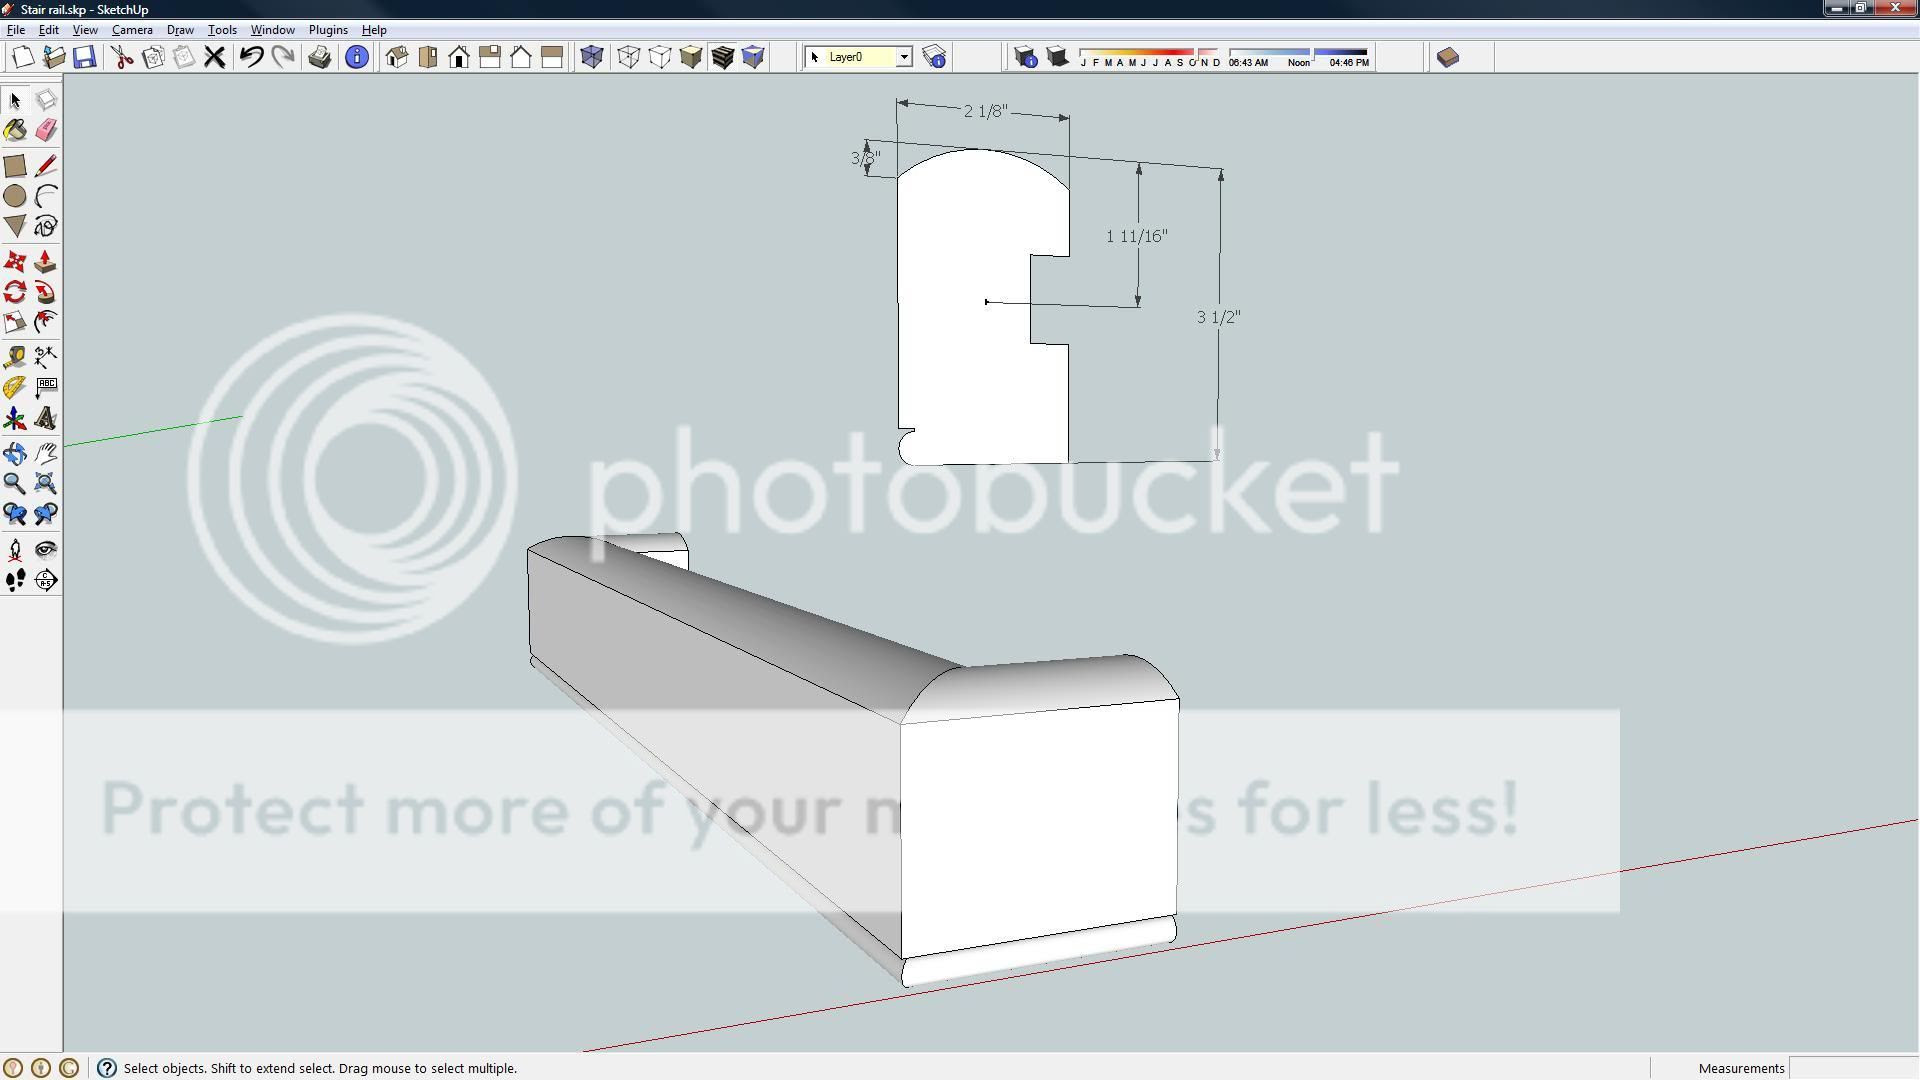Open a file via folder icon

click(x=54, y=57)
